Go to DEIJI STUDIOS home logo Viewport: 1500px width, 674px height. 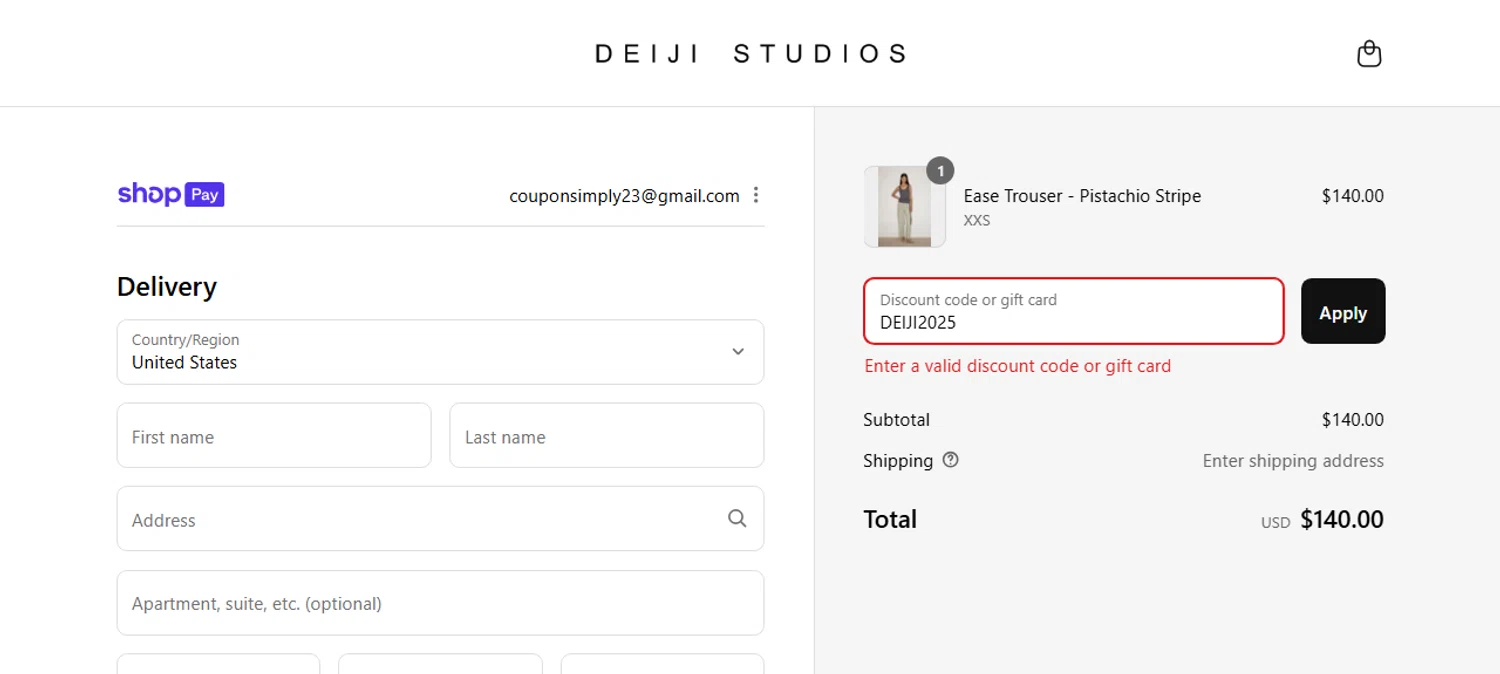[751, 53]
